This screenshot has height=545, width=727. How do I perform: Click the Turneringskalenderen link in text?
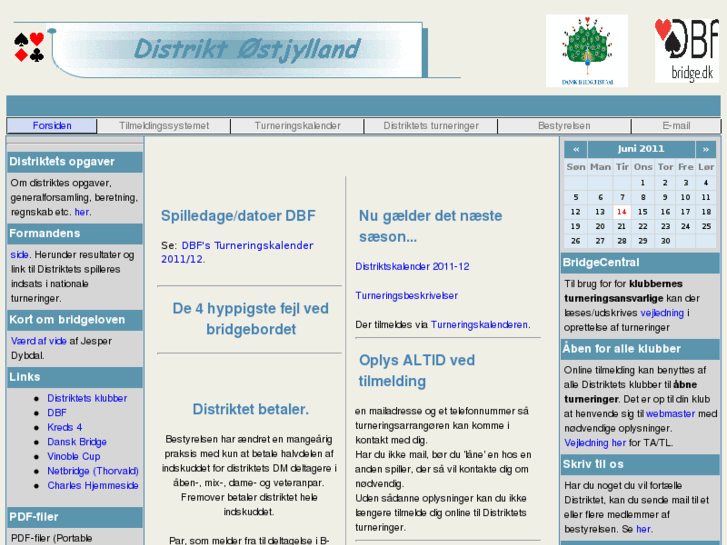(x=479, y=325)
